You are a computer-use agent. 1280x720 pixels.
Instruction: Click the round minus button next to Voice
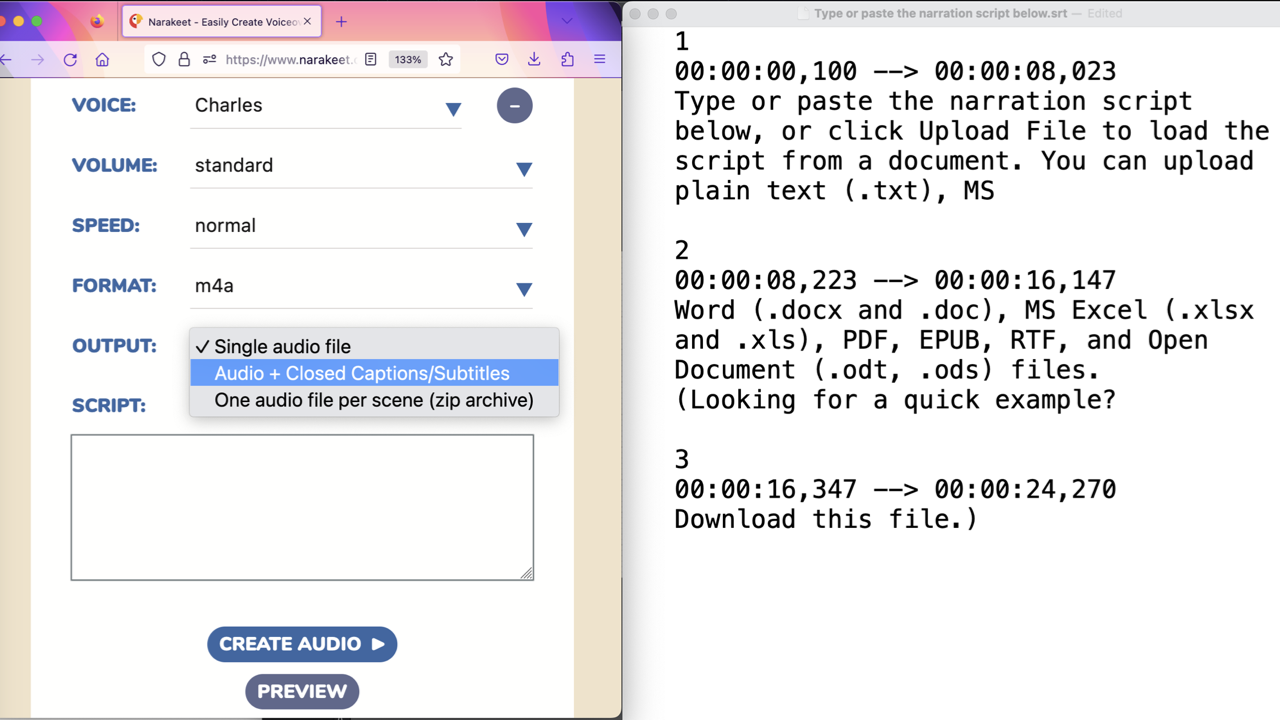515,106
